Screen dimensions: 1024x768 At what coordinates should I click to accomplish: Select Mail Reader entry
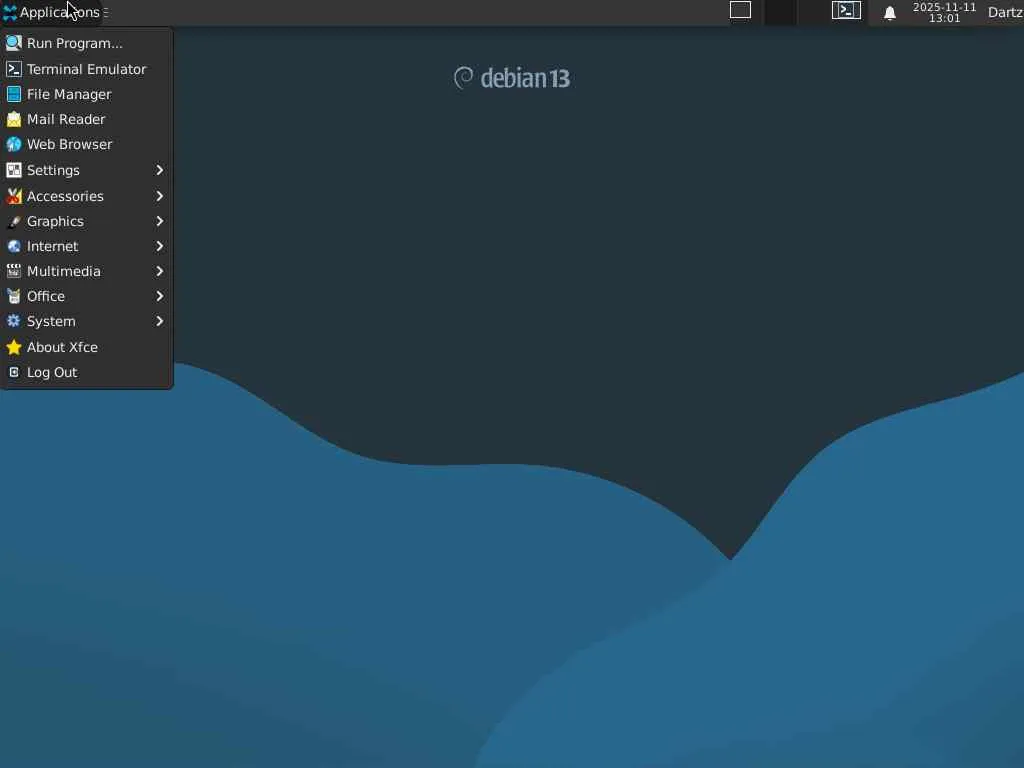point(86,119)
